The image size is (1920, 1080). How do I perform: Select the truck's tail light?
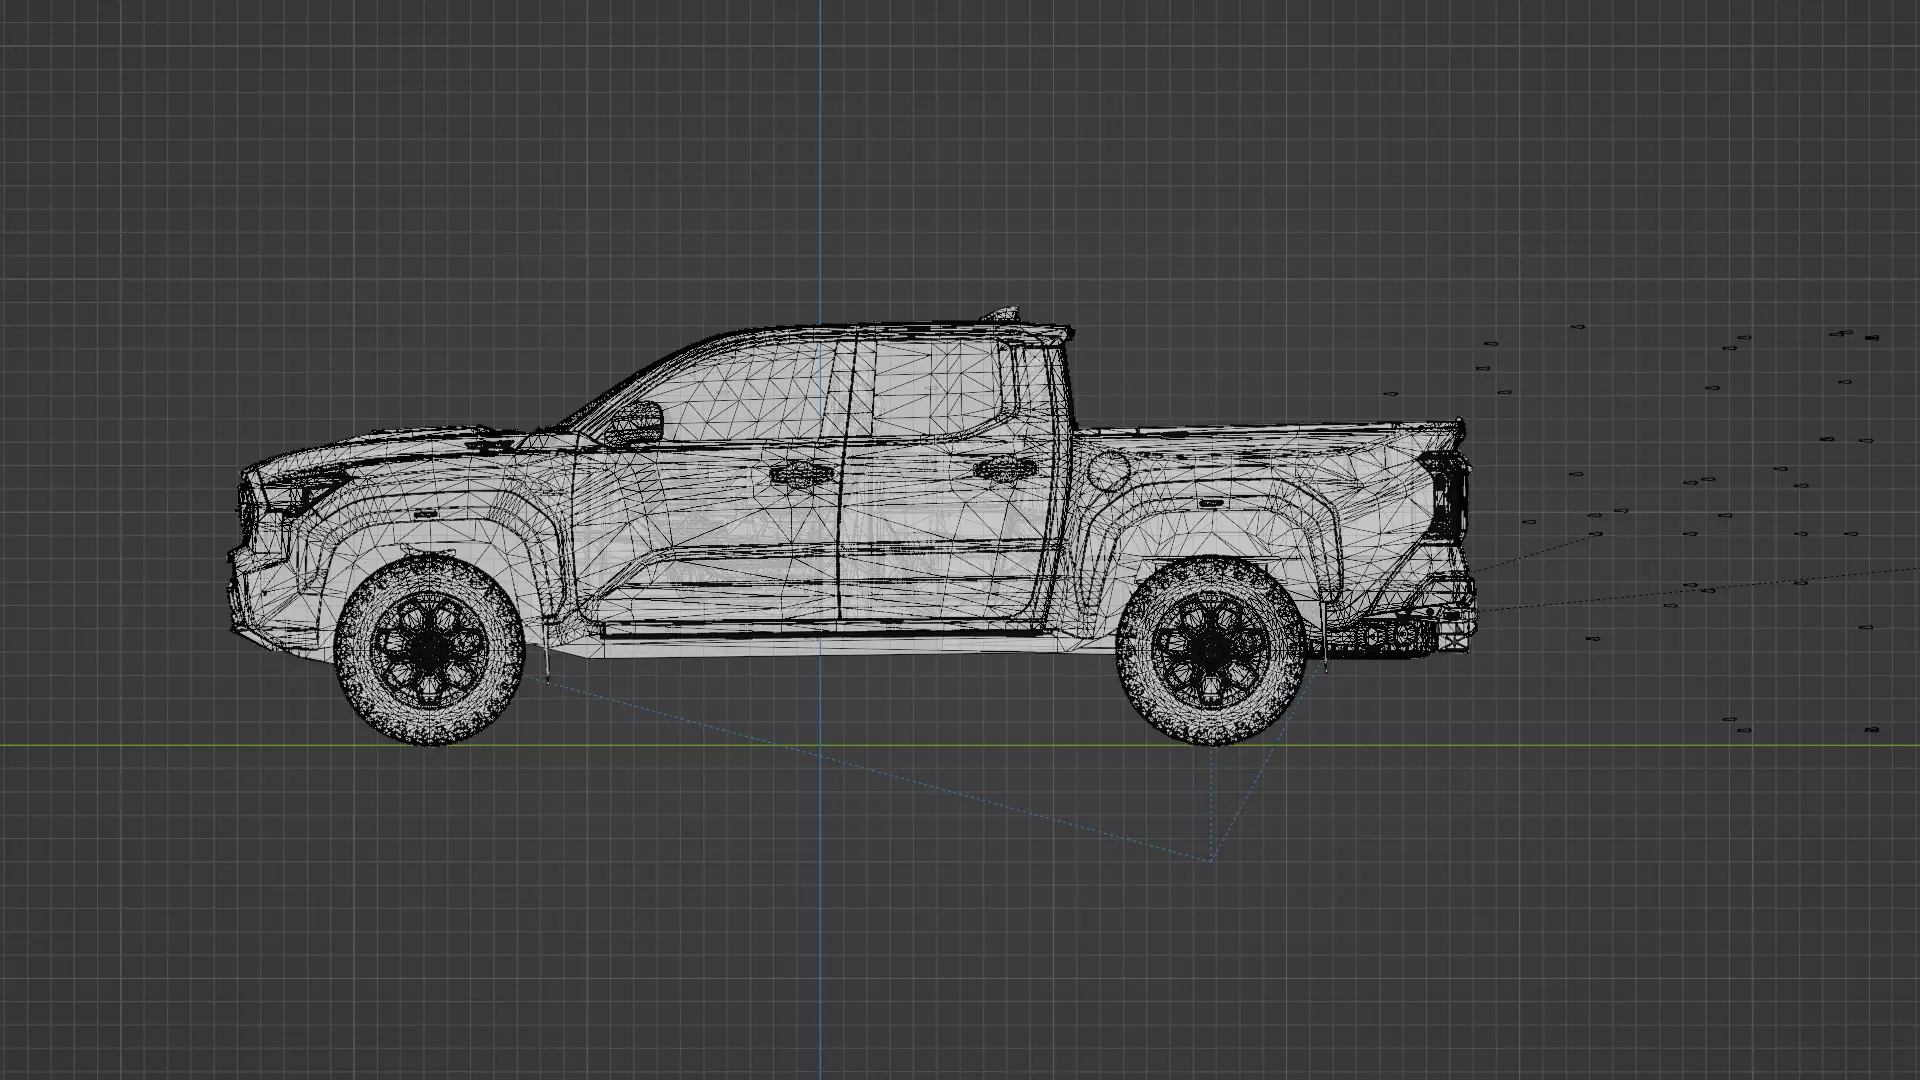point(1445,495)
